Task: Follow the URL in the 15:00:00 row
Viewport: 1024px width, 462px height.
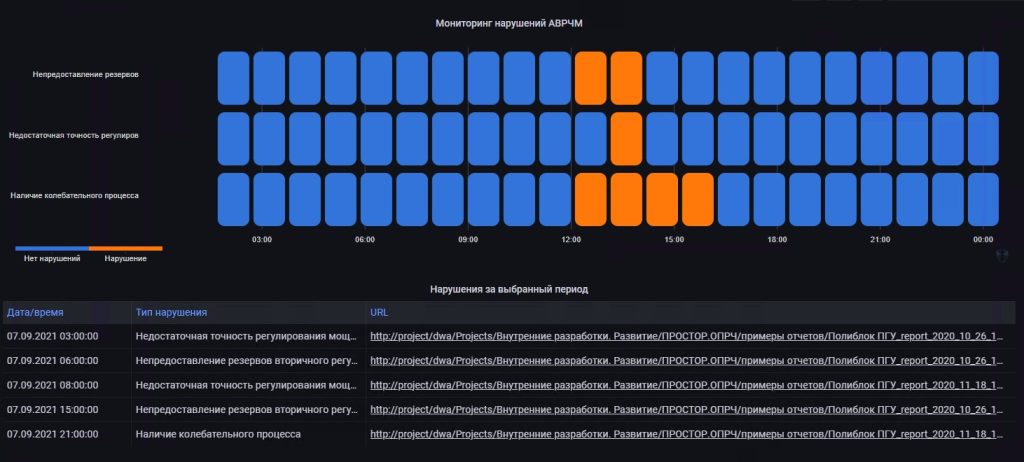Action: coord(690,410)
